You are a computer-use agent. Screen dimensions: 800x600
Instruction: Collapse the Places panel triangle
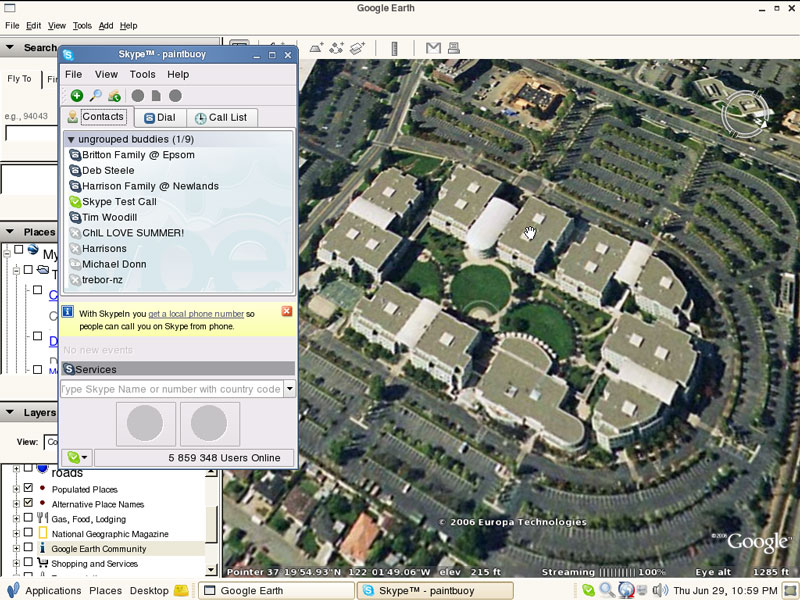point(10,232)
